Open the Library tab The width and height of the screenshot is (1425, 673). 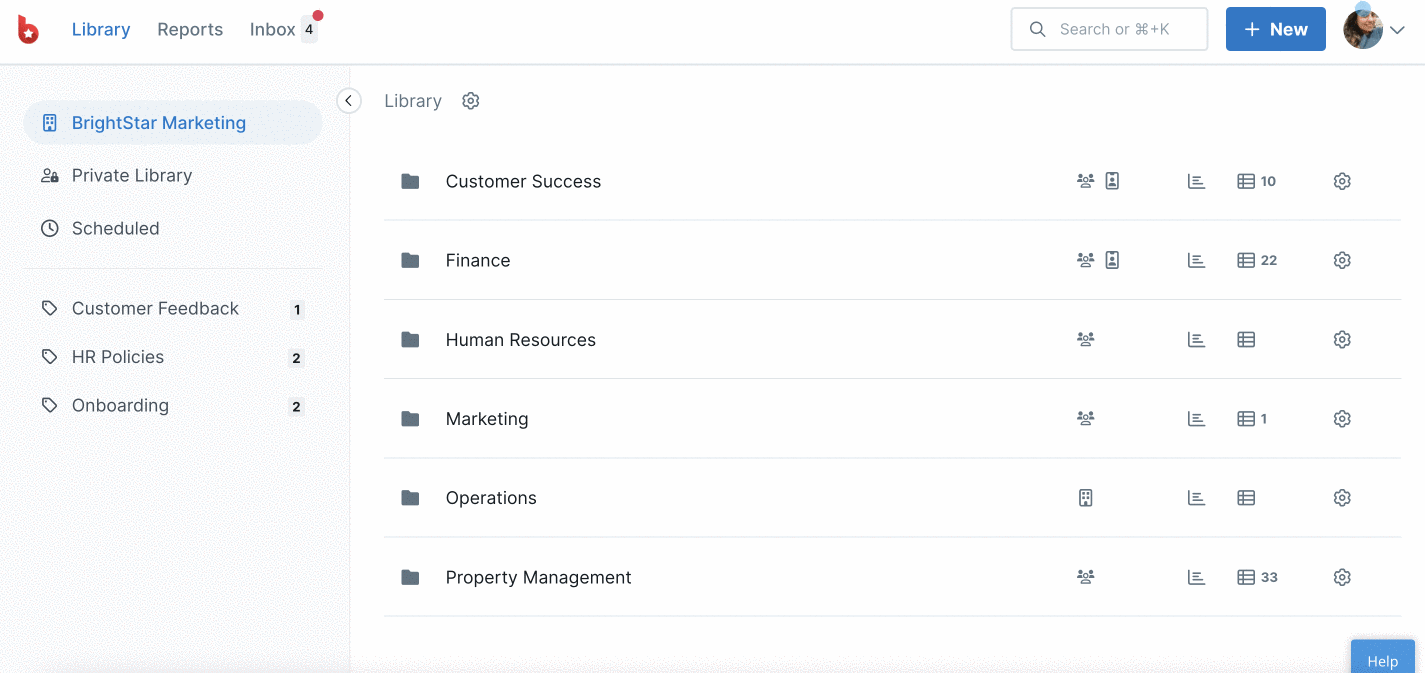click(101, 30)
